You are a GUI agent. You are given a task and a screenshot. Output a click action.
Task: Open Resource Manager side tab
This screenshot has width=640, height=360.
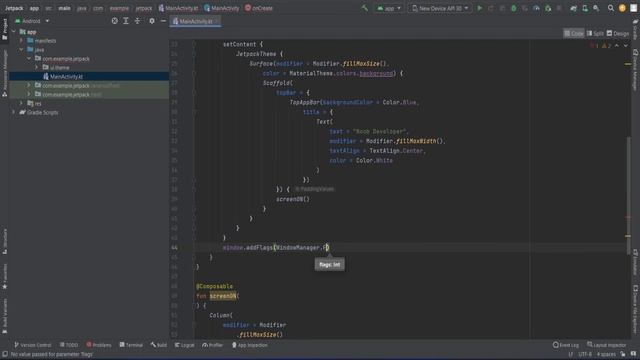(4, 73)
